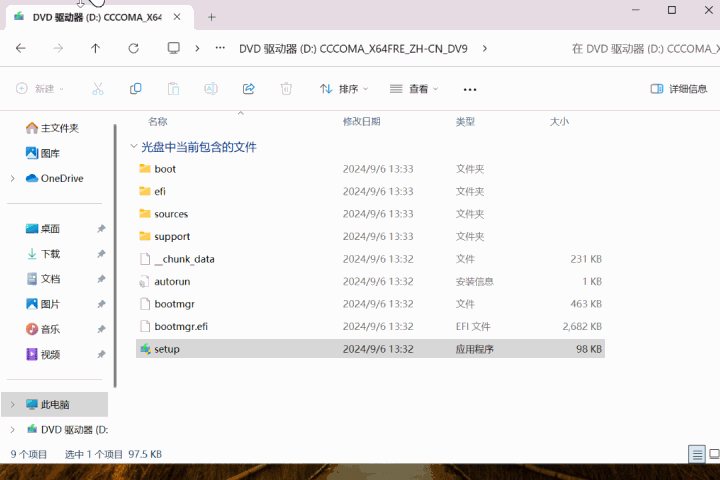Click the Copy icon in toolbar
The width and height of the screenshot is (720, 480).
point(135,89)
